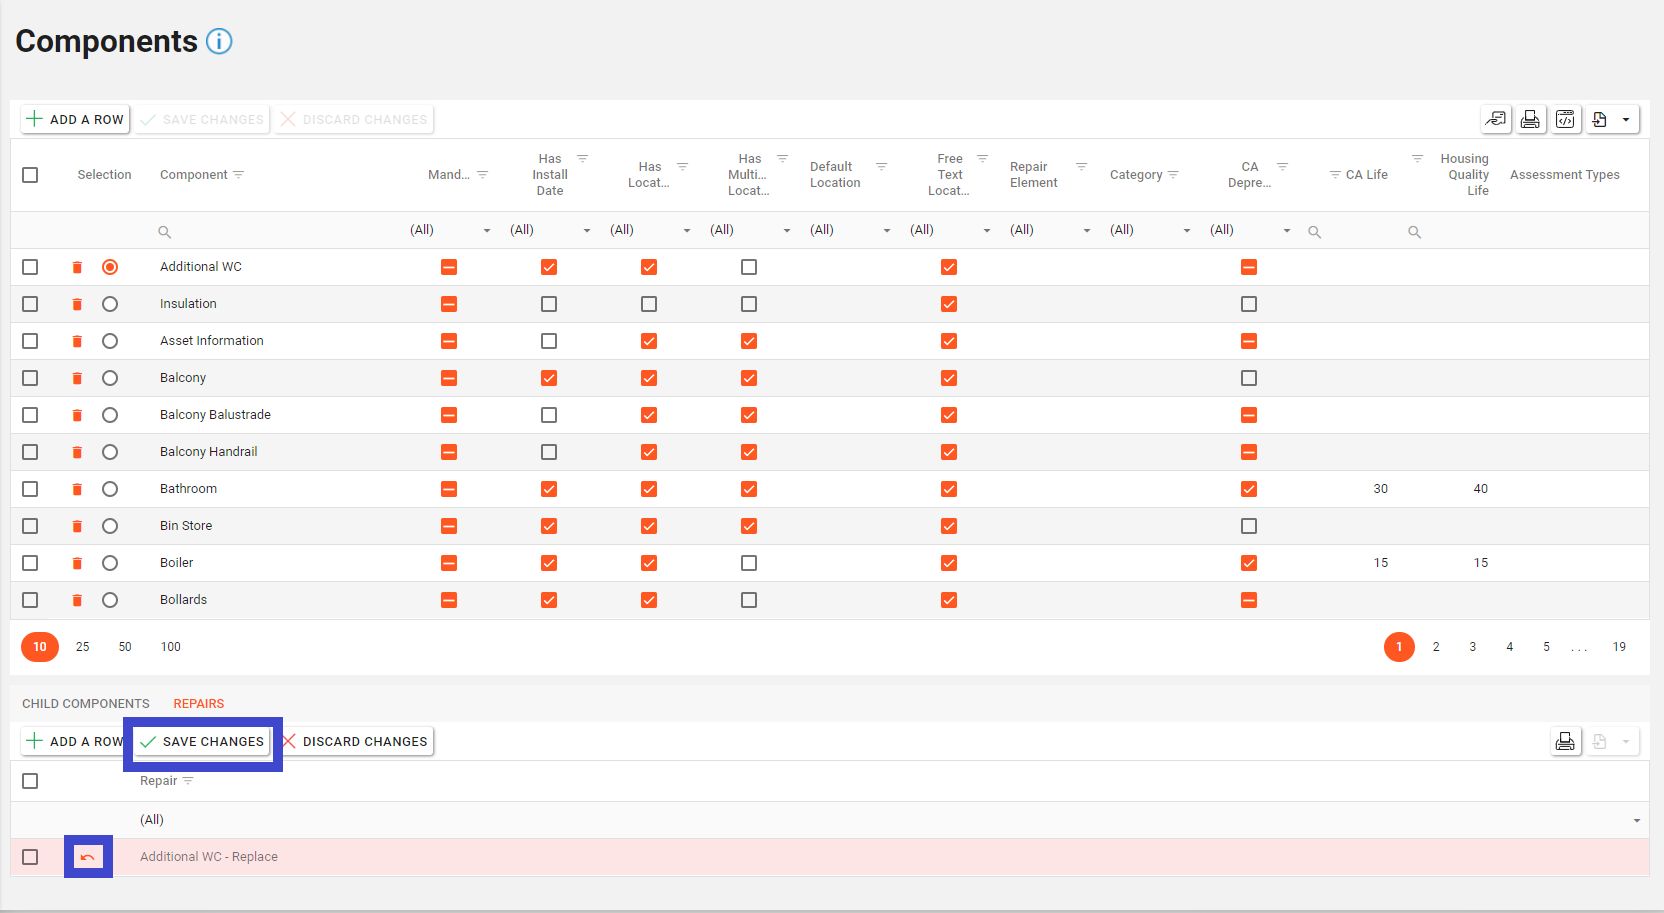Go to page 3 of the grid
1664x913 pixels.
pos(1472,647)
